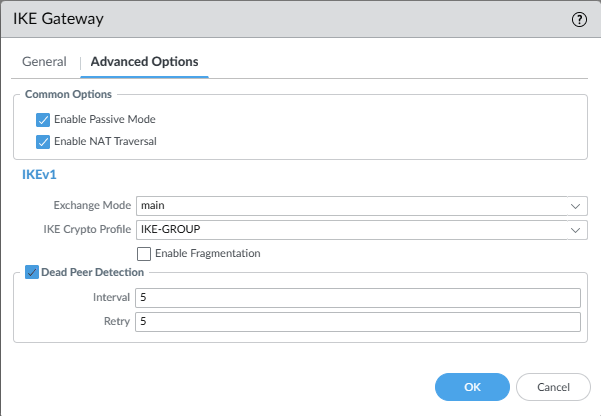This screenshot has height=416, width=602.
Task: Switch to the General tab
Action: coord(44,62)
